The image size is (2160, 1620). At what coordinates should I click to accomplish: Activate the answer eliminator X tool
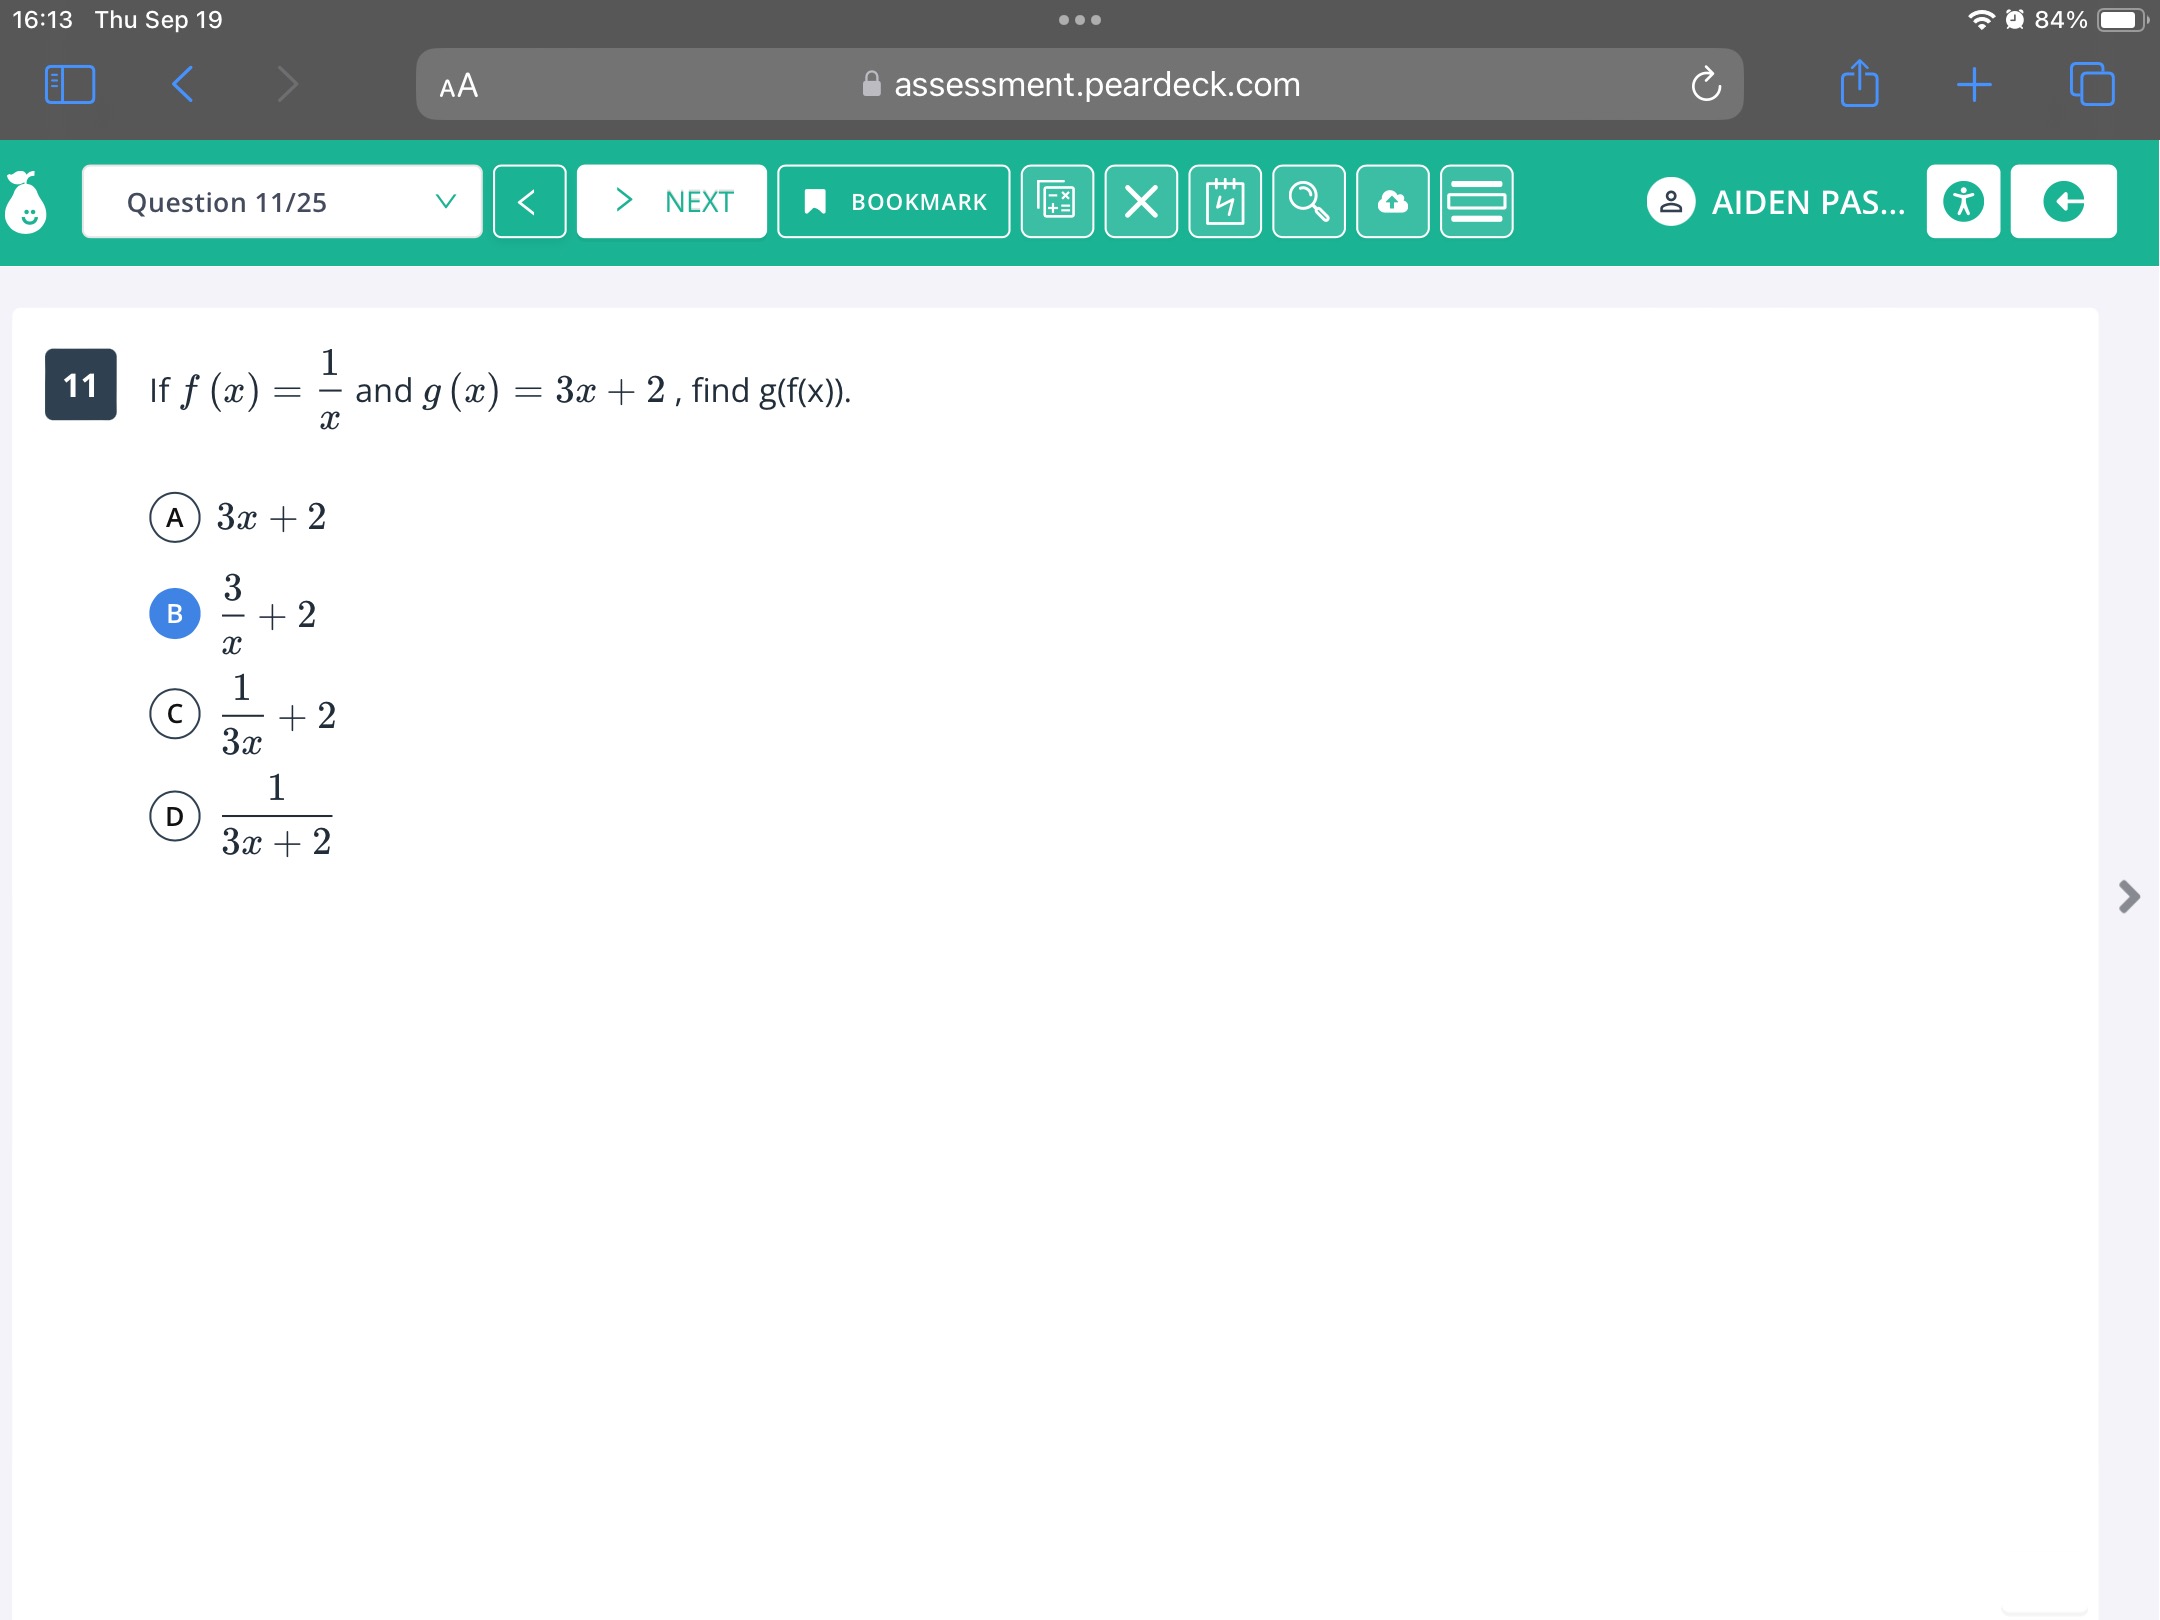coord(1141,201)
